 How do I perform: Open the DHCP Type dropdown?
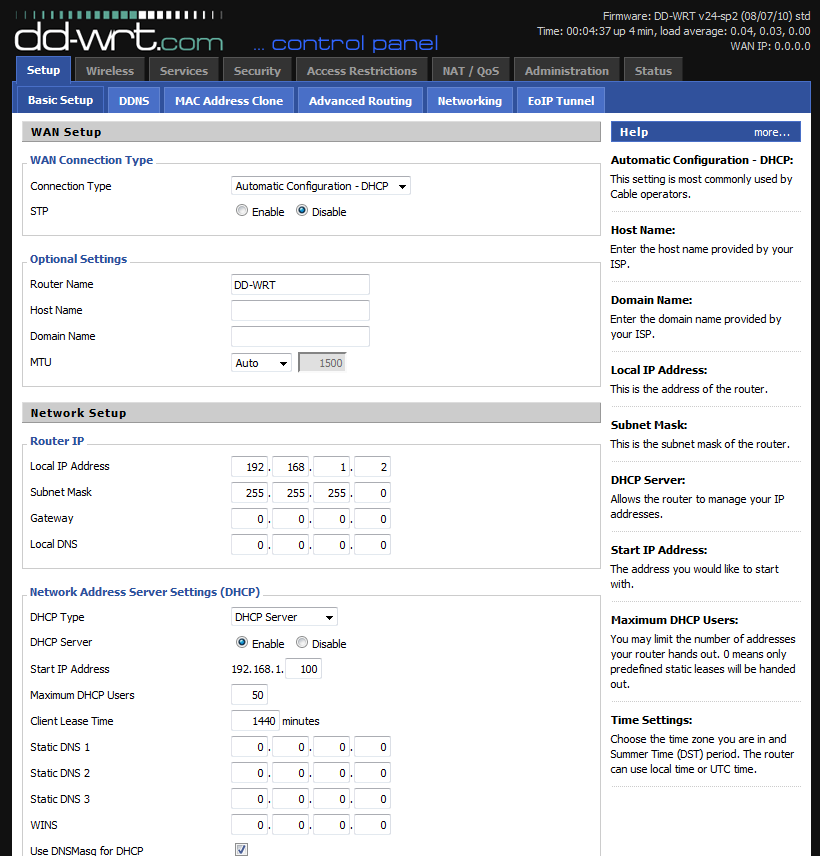[284, 617]
